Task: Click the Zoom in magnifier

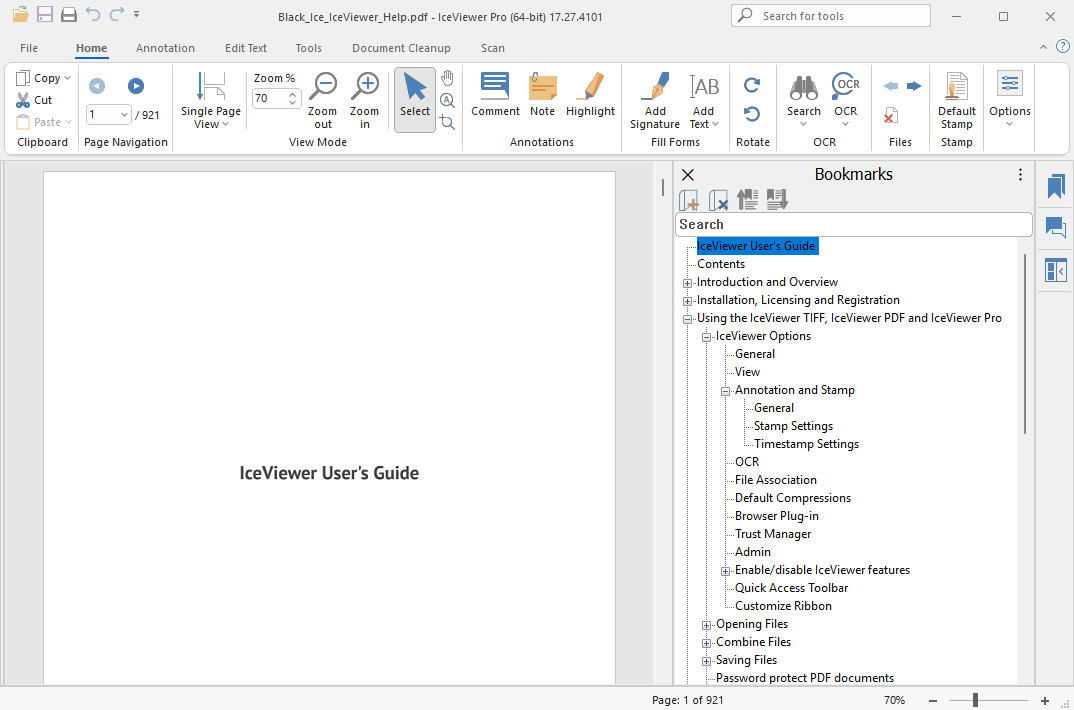Action: [x=364, y=100]
